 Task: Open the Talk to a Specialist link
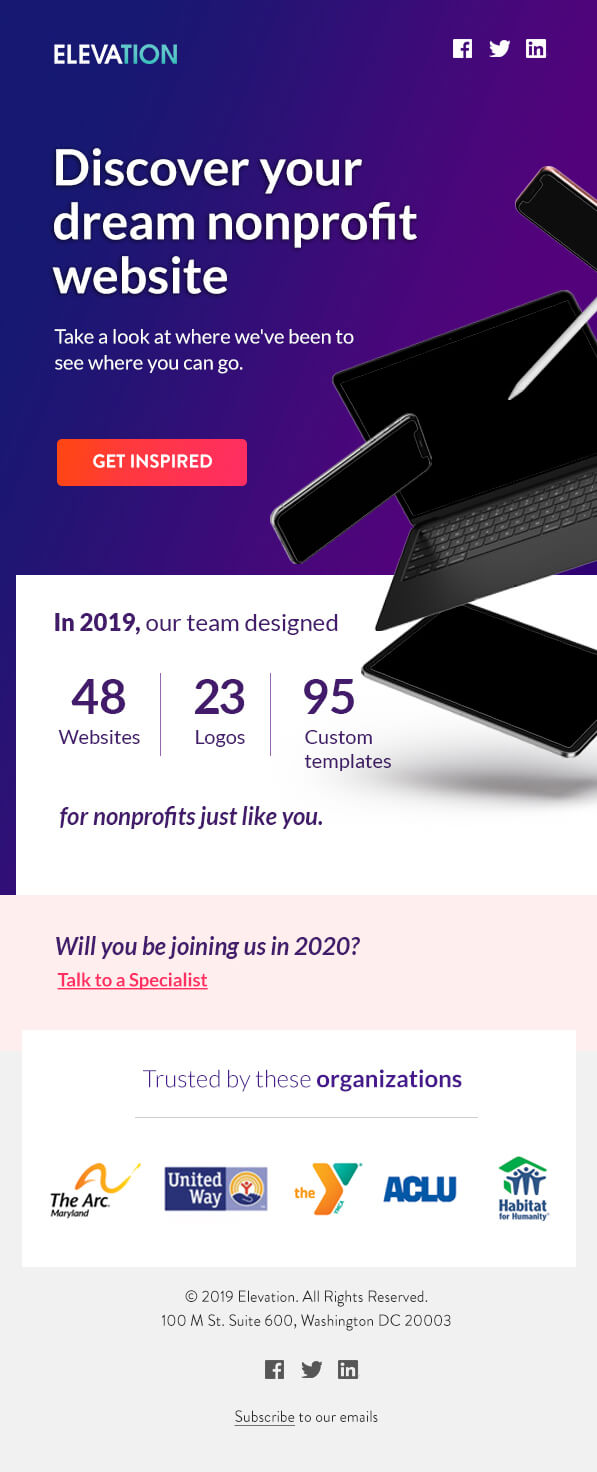tap(132, 980)
